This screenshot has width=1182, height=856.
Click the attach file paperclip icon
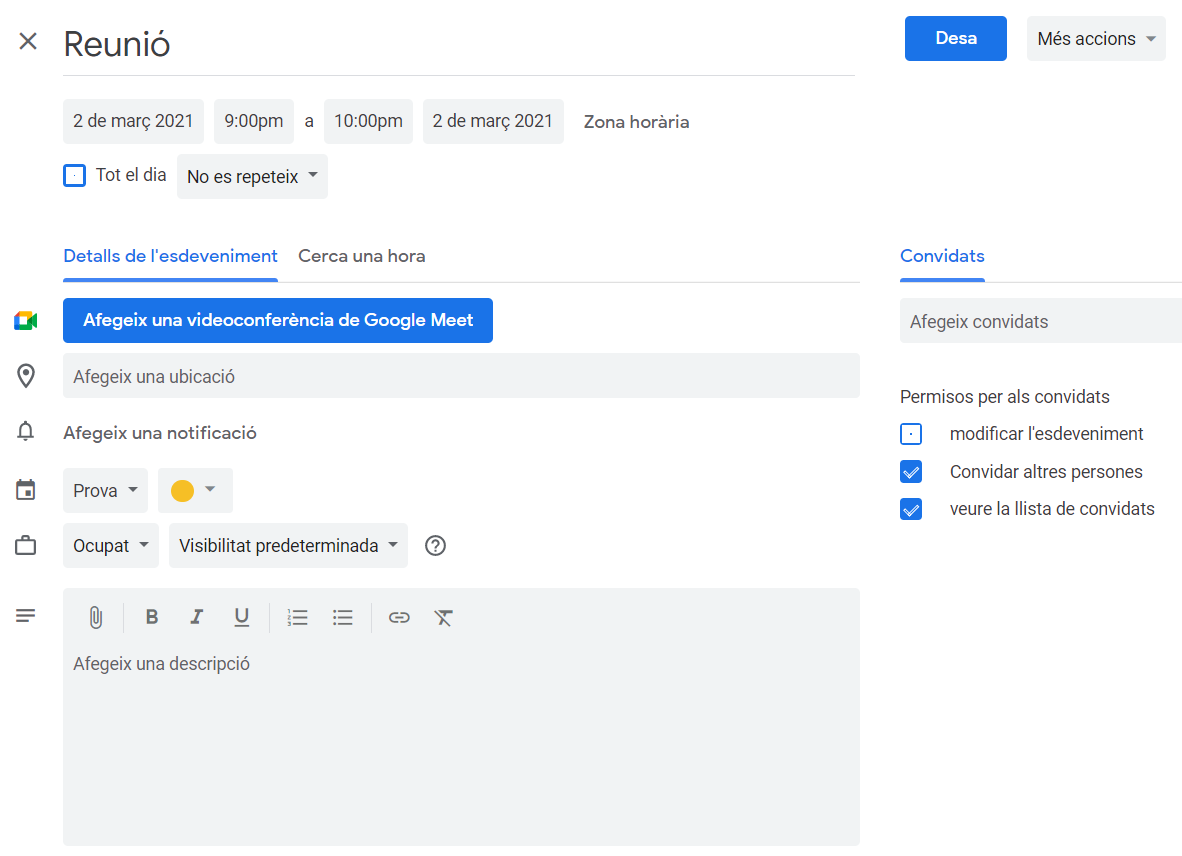tap(96, 618)
